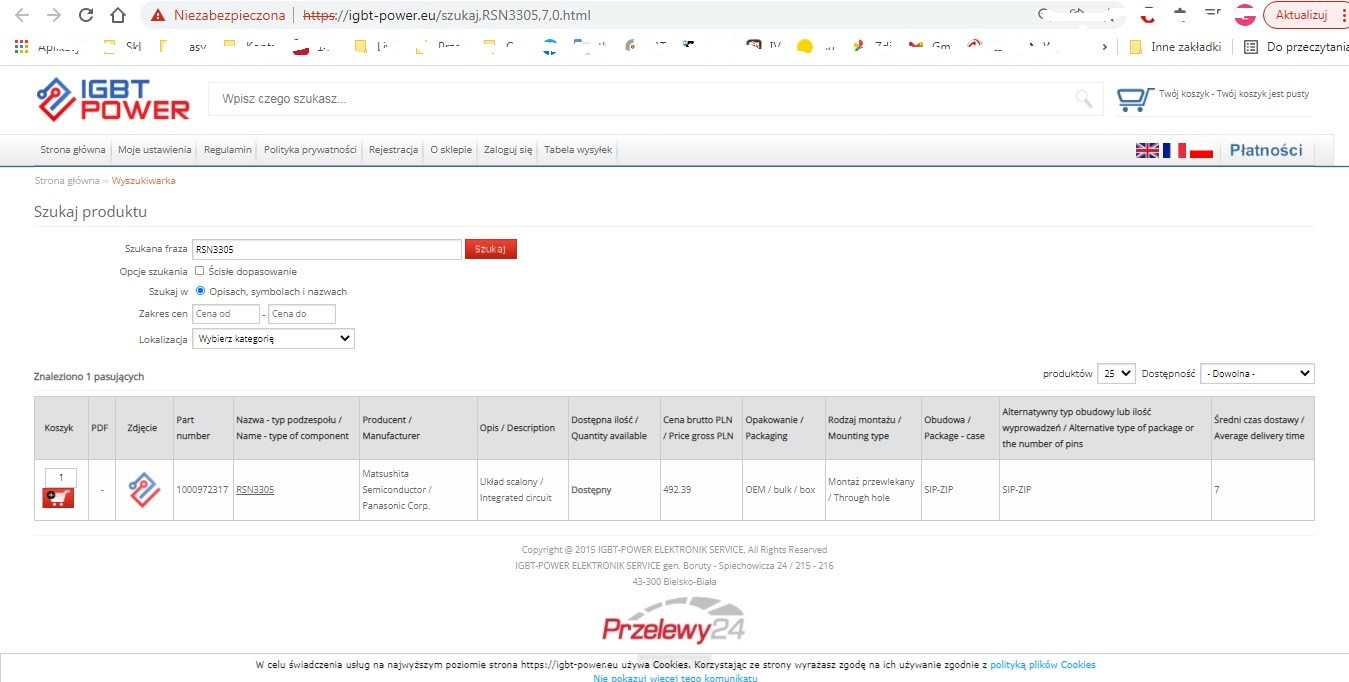Click the quantity field in the Koszyk column
Image resolution: width=1349 pixels, height=682 pixels.
tap(60, 477)
